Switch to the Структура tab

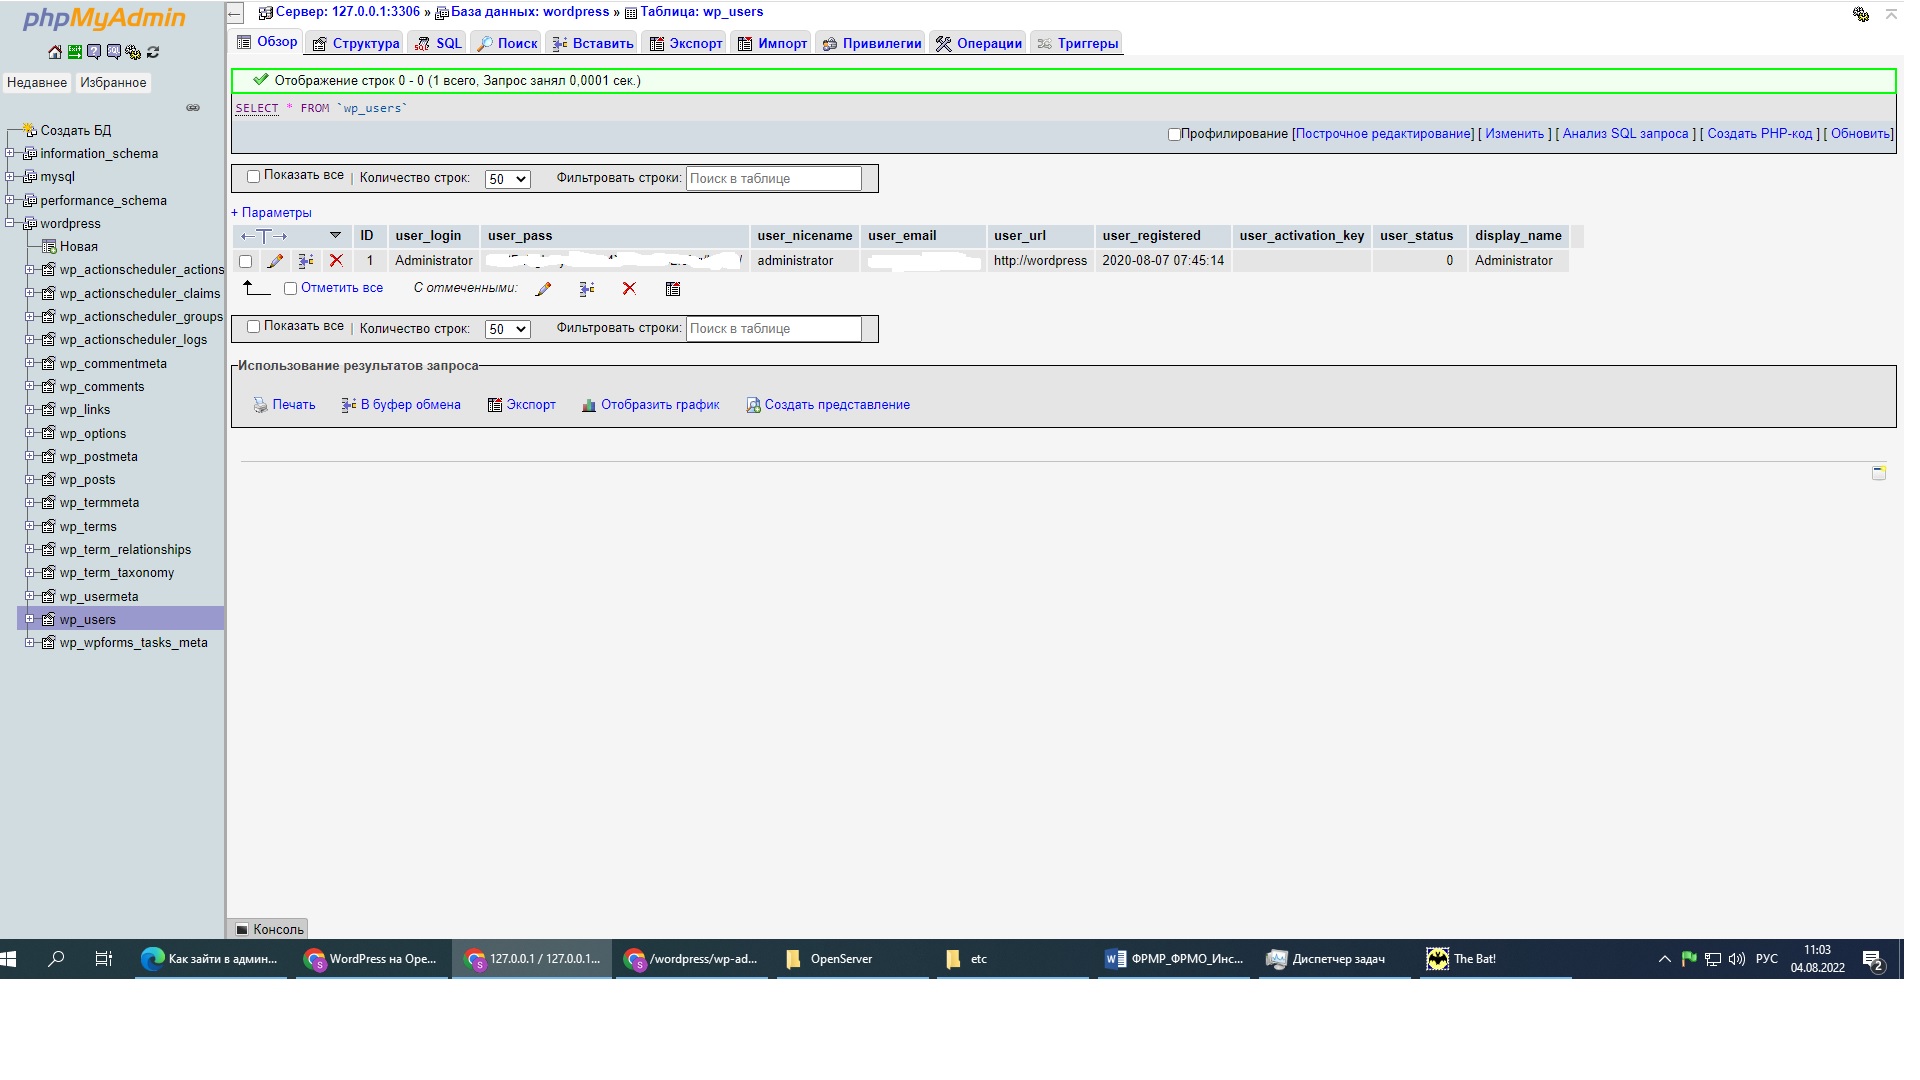[355, 43]
